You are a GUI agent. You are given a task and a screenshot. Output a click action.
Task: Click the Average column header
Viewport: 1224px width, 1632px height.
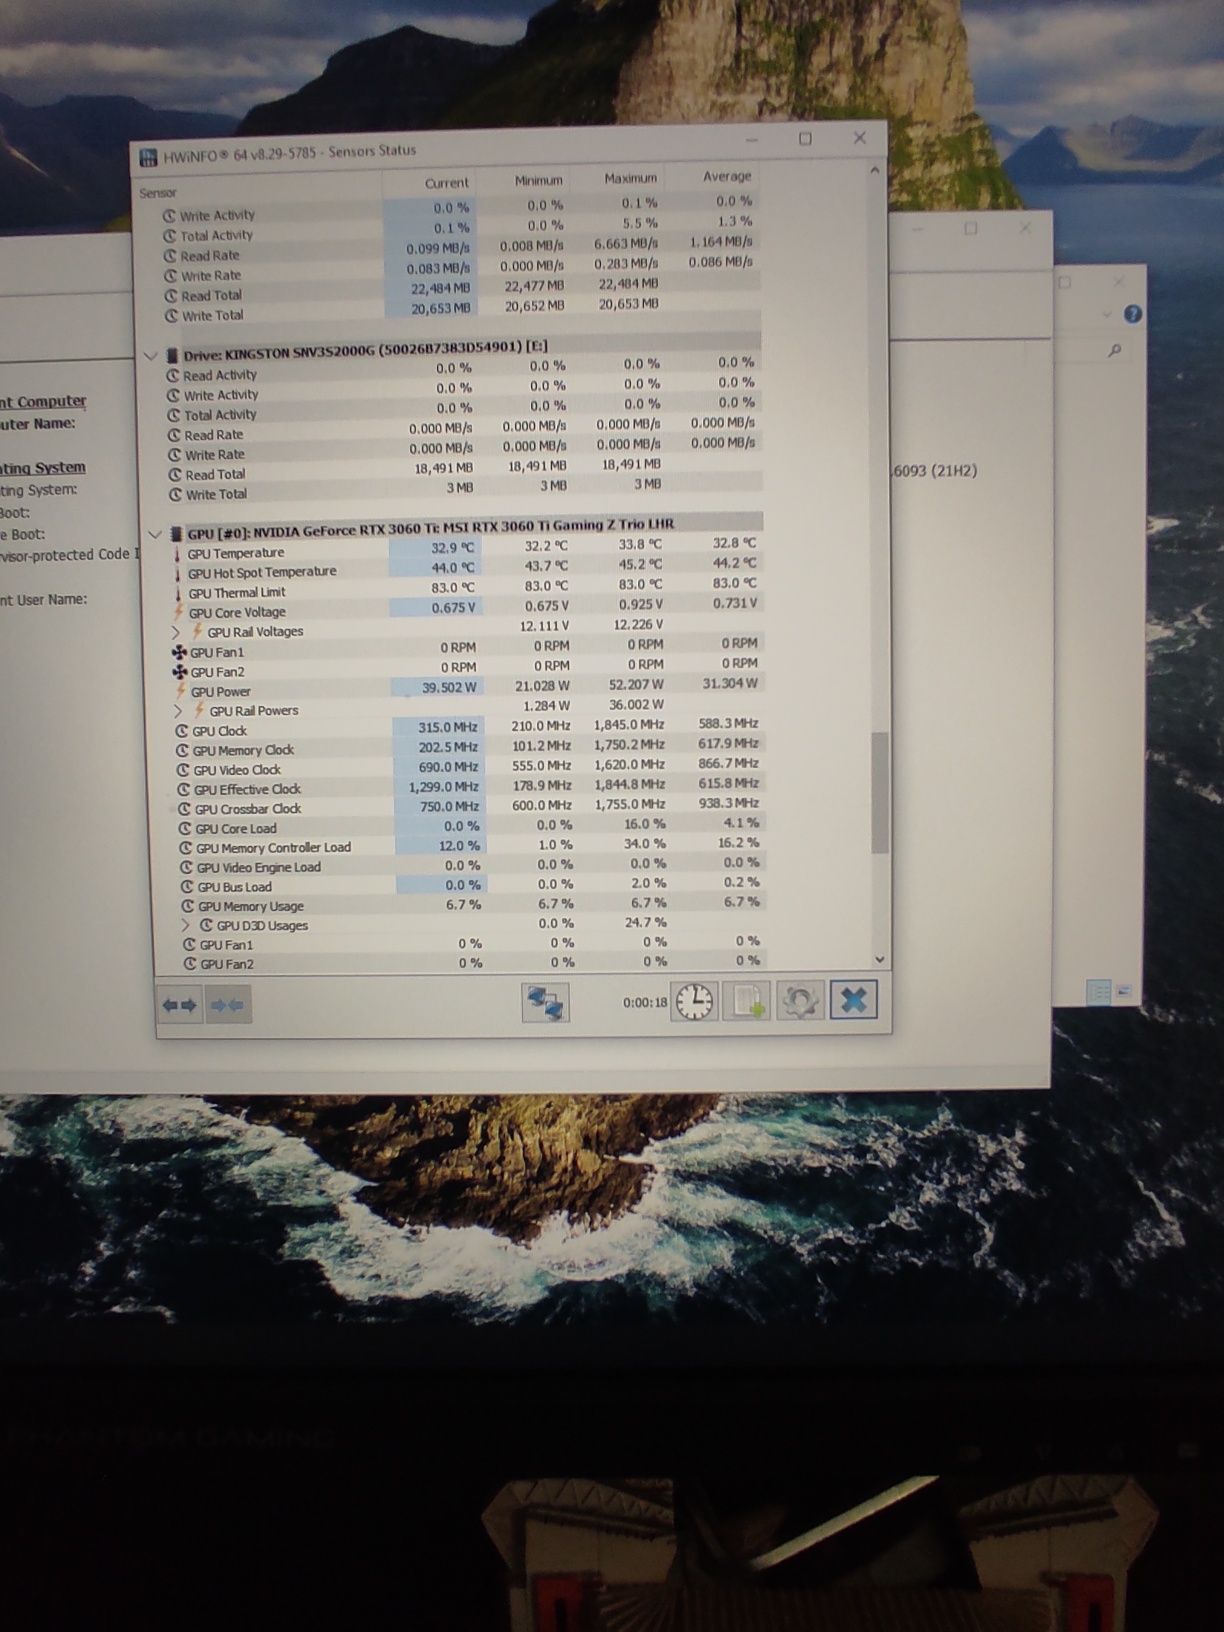pos(726,176)
